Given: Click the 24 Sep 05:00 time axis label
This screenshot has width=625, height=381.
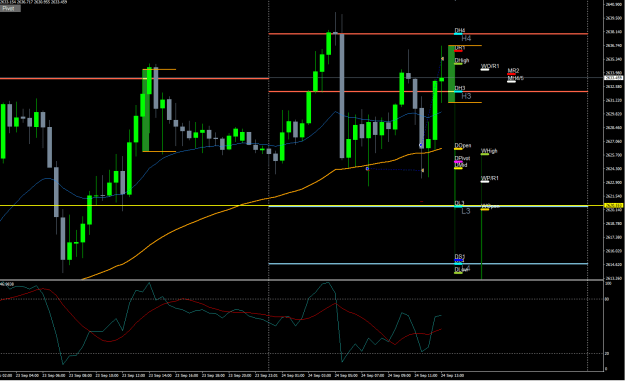Looking at the screenshot, I should [346, 375].
